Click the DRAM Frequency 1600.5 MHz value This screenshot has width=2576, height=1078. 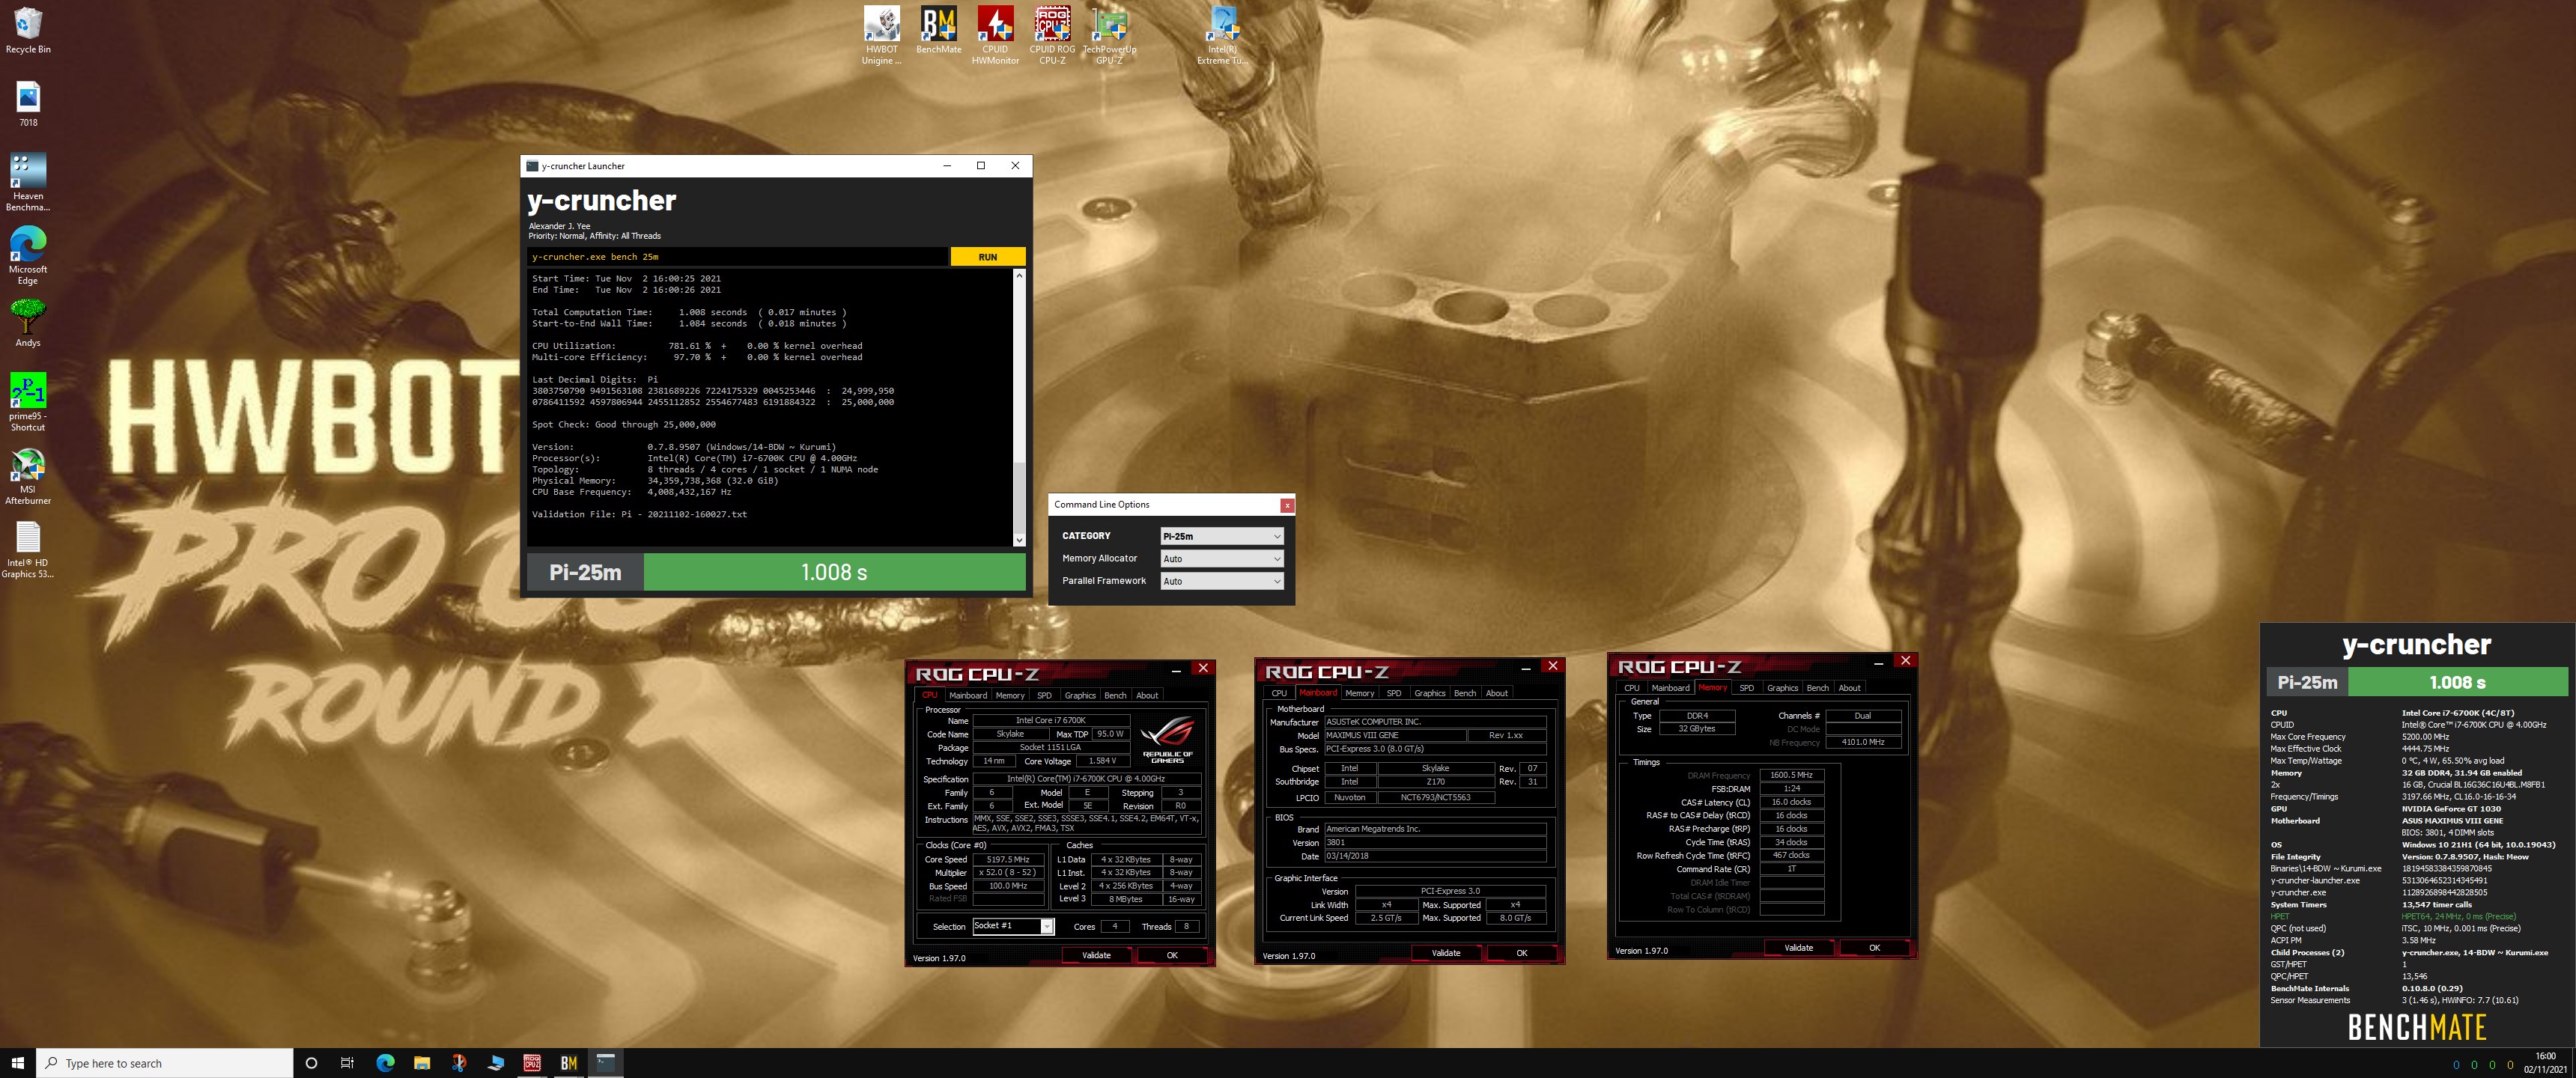(x=1791, y=775)
